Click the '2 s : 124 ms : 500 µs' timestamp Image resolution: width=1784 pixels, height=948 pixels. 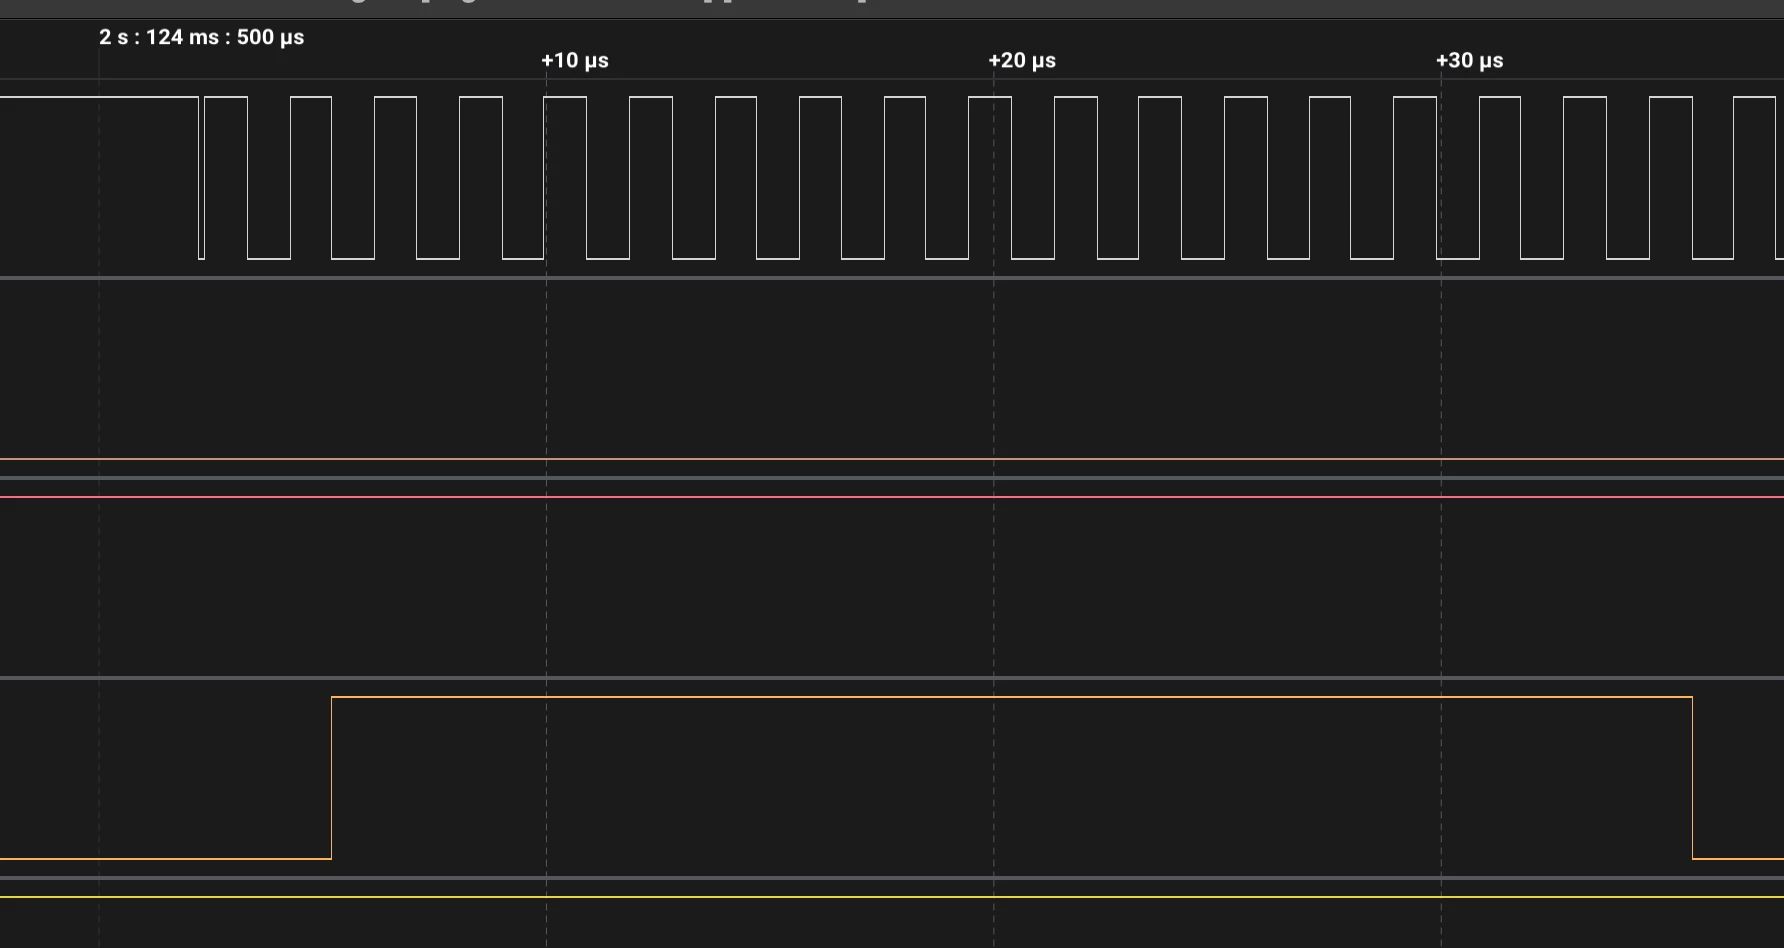(x=201, y=37)
